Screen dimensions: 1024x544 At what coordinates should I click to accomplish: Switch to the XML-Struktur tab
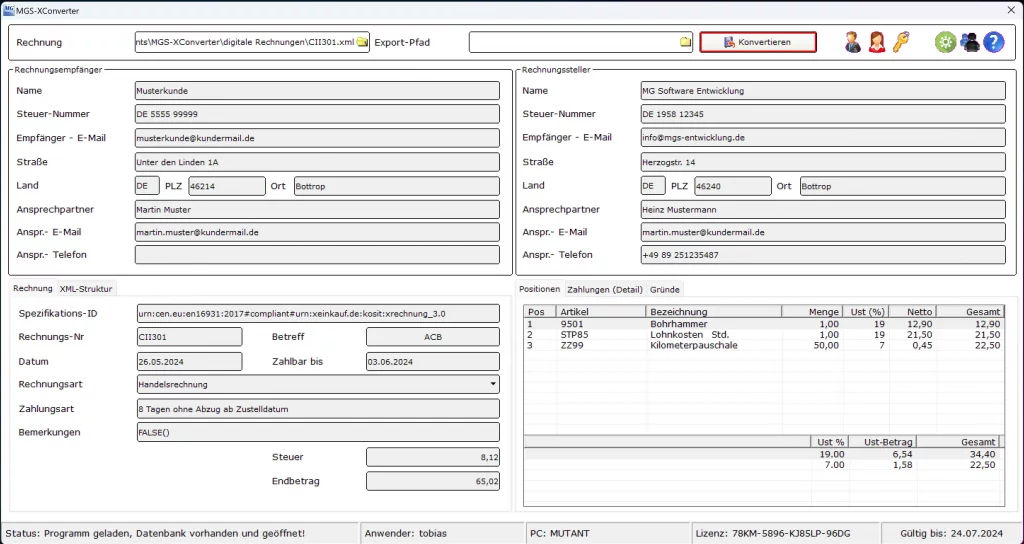86,288
